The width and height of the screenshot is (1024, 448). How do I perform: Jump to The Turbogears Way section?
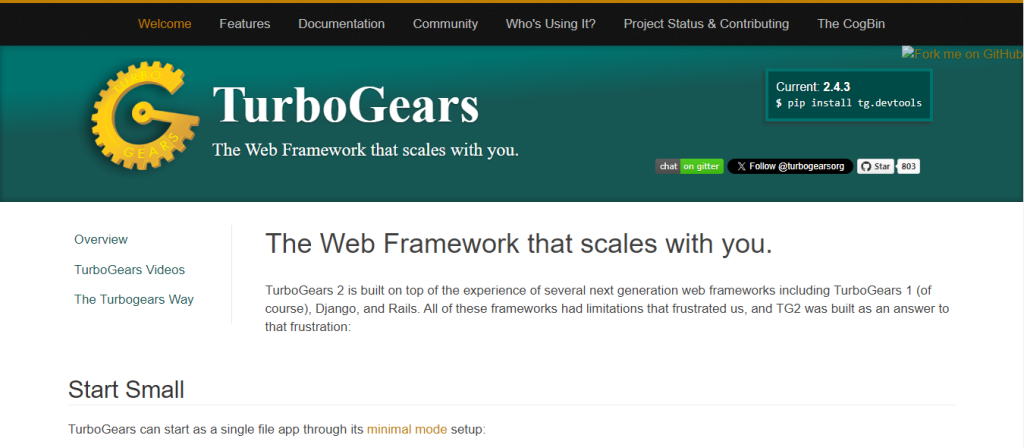click(x=134, y=299)
